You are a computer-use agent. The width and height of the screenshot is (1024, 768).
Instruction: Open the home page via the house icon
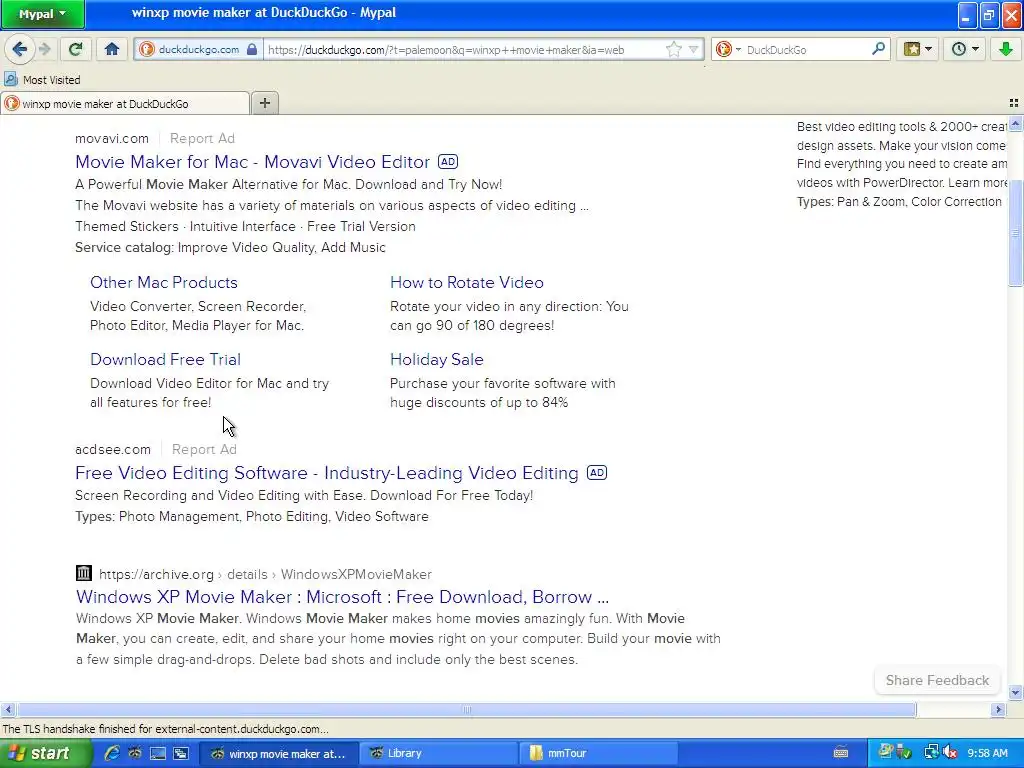click(x=112, y=50)
